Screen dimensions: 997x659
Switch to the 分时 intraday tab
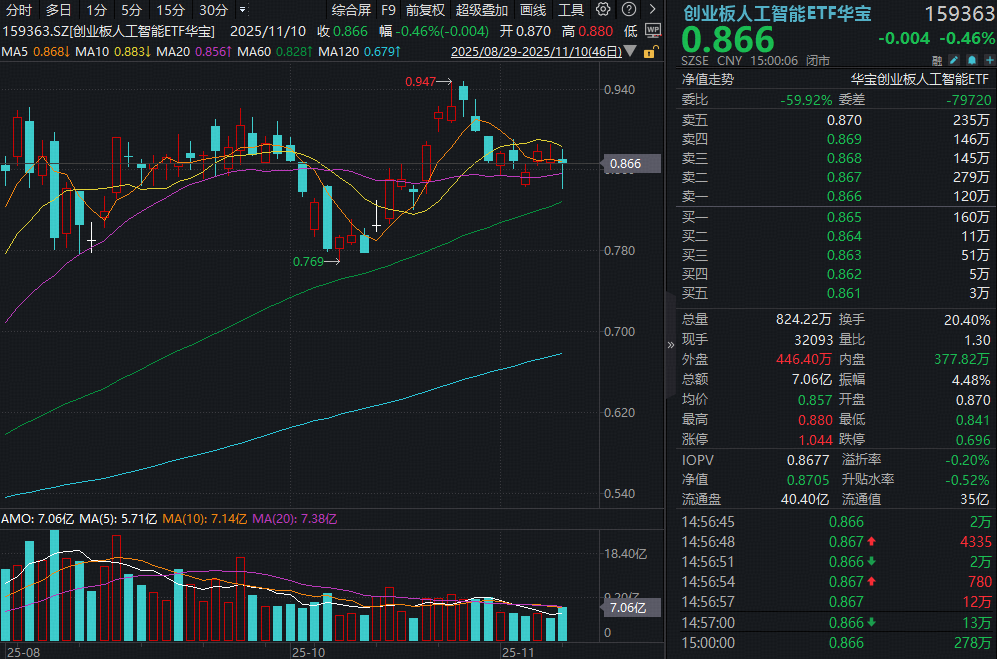click(19, 10)
